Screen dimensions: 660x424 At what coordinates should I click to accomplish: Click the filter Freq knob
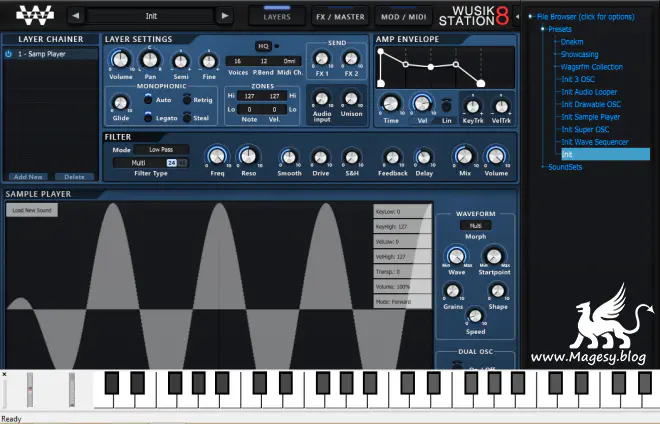point(217,156)
